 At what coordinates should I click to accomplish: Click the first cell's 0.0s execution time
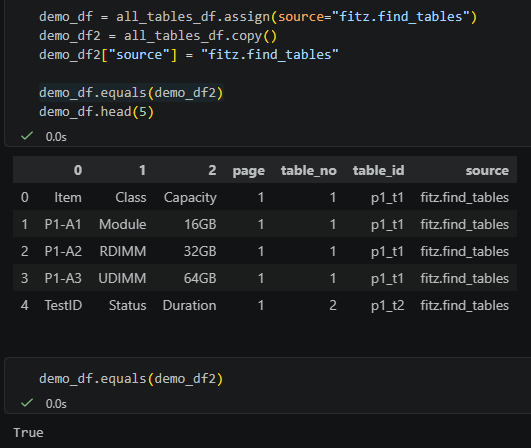pyautogui.click(x=56, y=137)
